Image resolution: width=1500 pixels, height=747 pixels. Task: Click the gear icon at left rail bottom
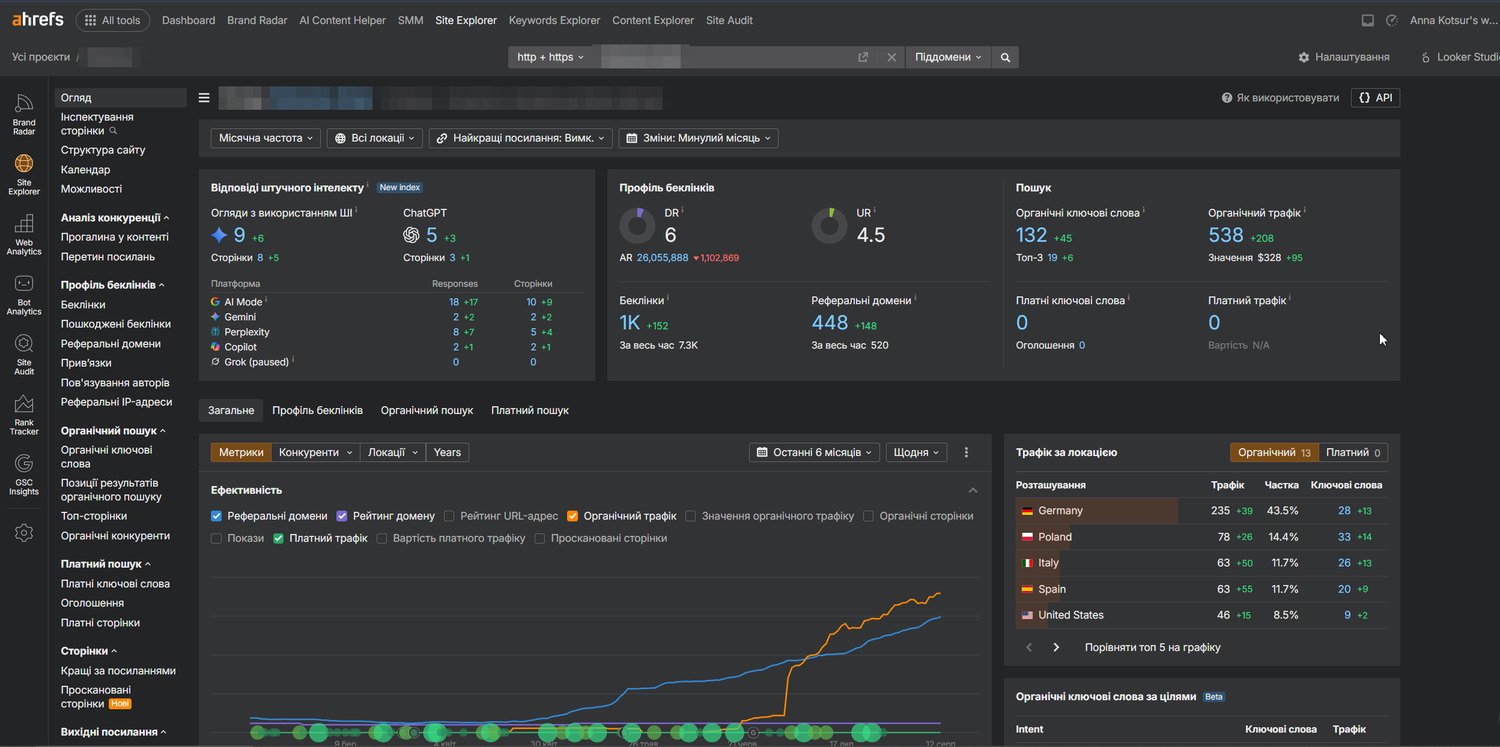[x=24, y=533]
